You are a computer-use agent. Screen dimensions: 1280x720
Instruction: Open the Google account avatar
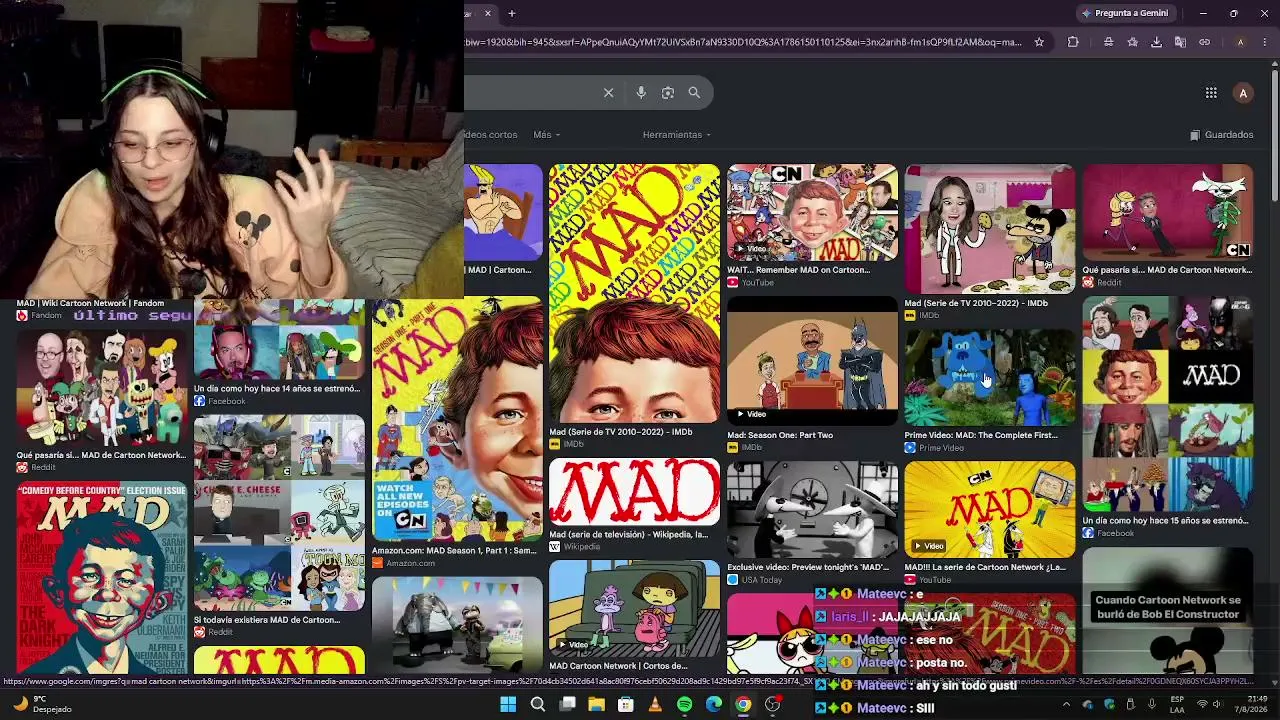(1243, 93)
